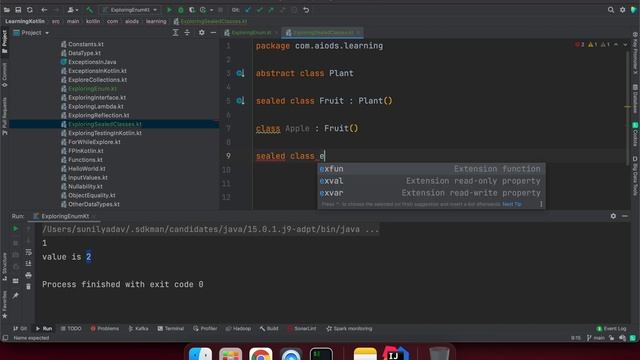
Task: Open the Event Log button
Action: pos(611,329)
